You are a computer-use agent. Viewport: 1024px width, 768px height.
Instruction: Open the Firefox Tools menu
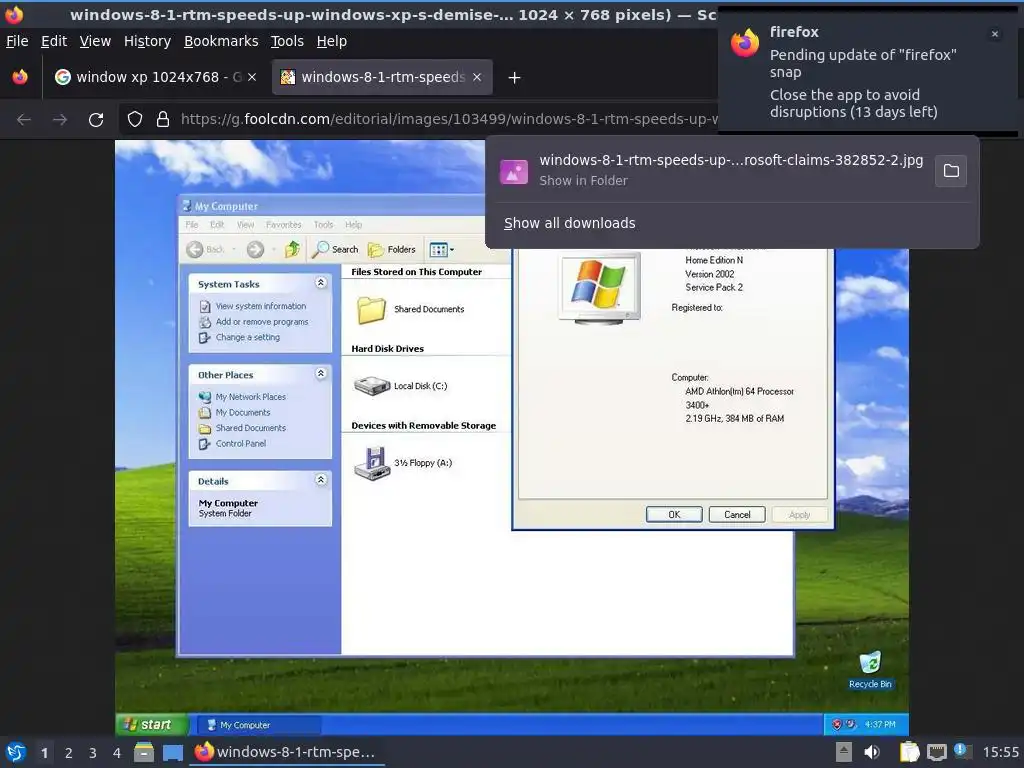[x=287, y=41]
